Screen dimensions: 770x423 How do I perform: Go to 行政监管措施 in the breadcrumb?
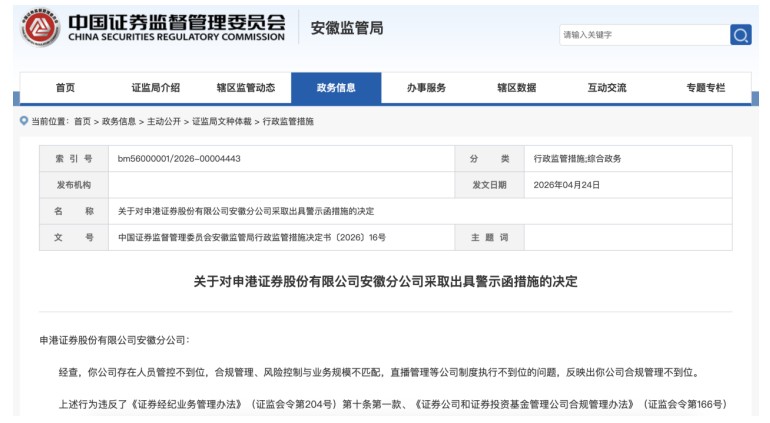point(288,121)
